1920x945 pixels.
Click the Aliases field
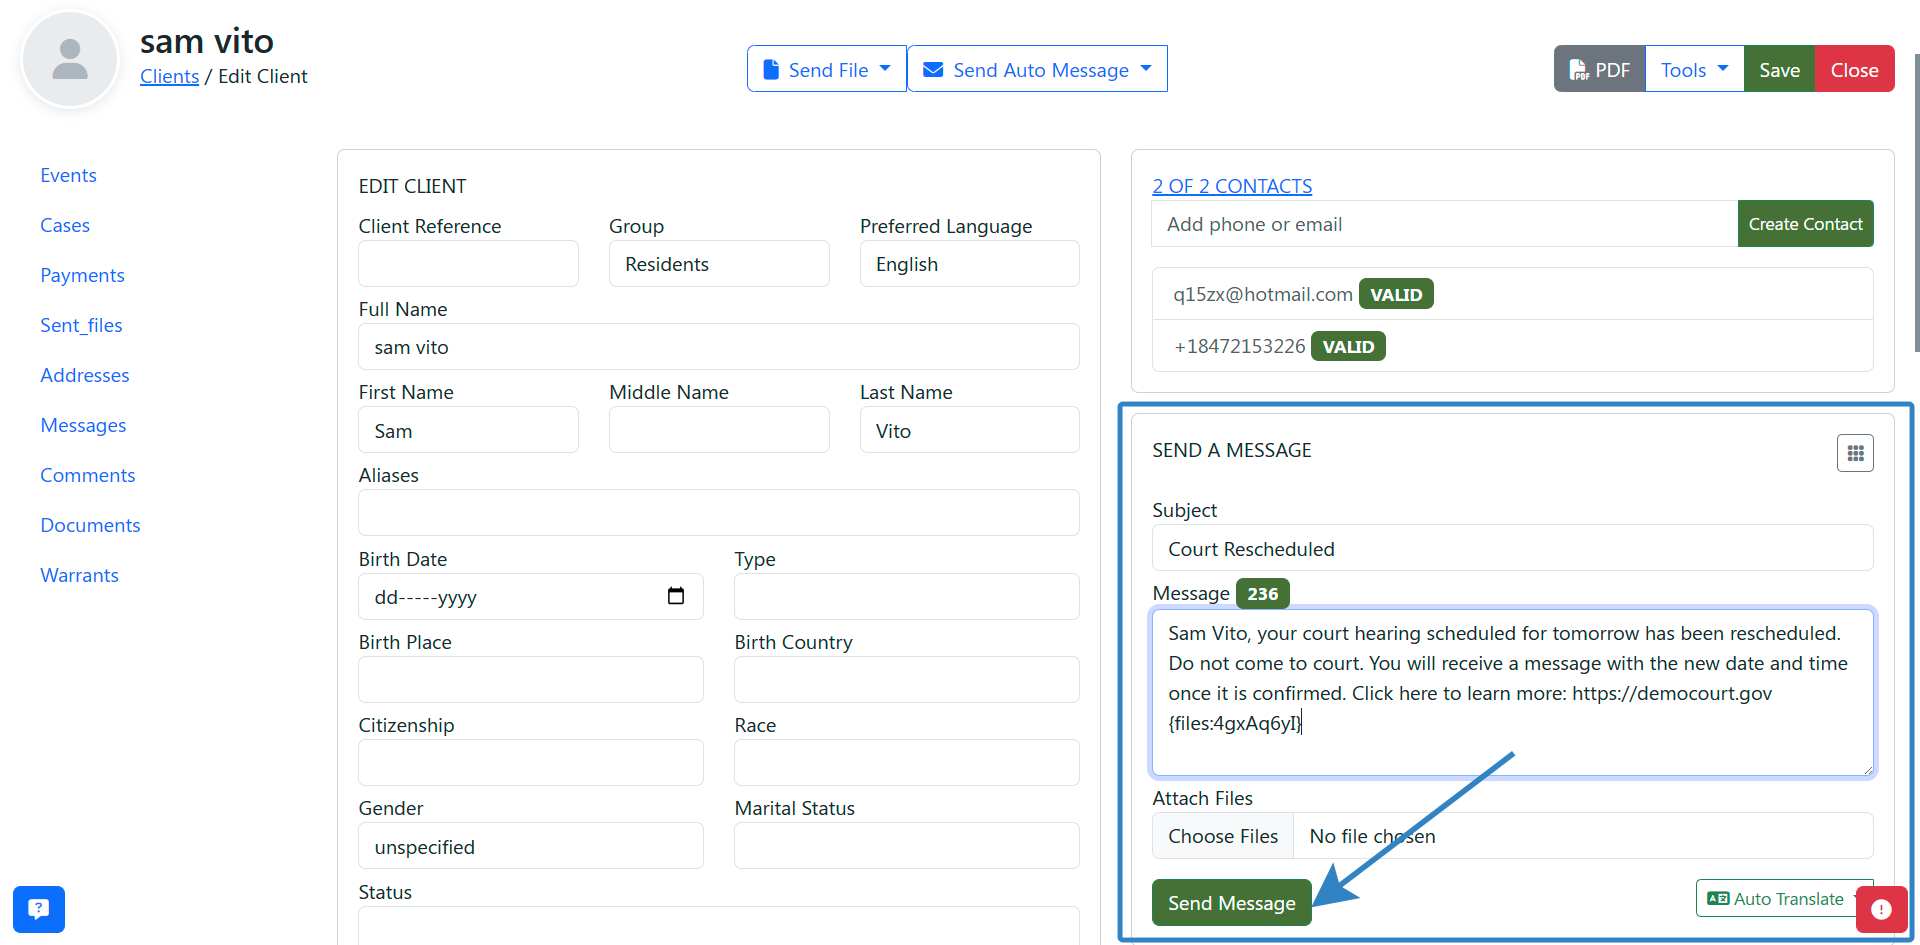(x=719, y=513)
